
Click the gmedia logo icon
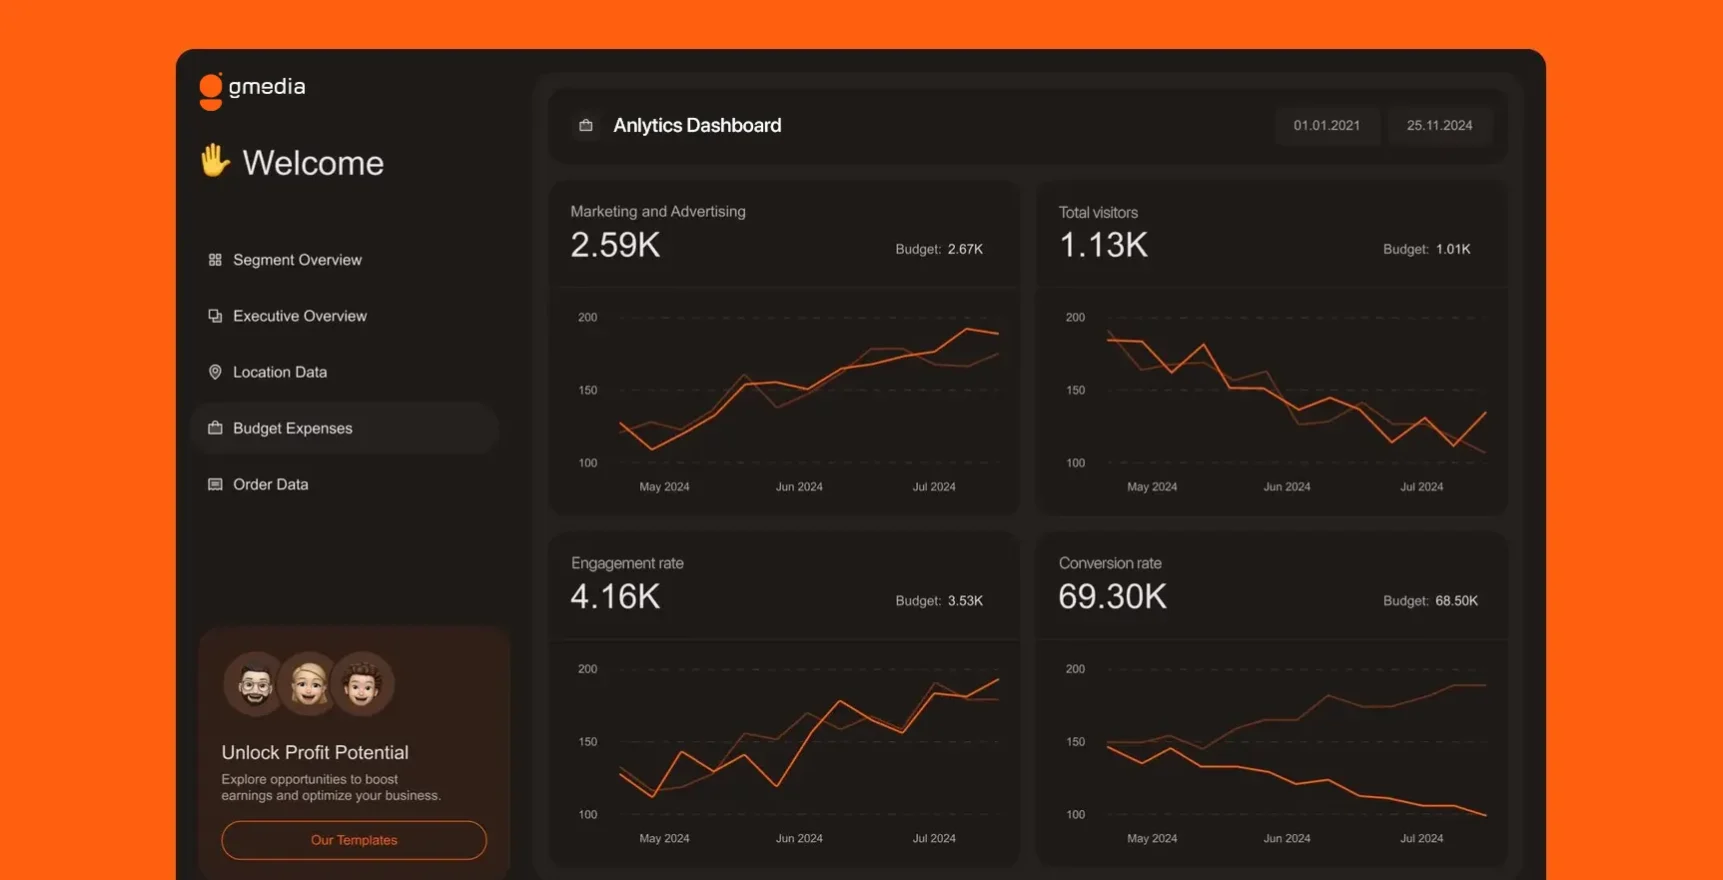tap(210, 91)
